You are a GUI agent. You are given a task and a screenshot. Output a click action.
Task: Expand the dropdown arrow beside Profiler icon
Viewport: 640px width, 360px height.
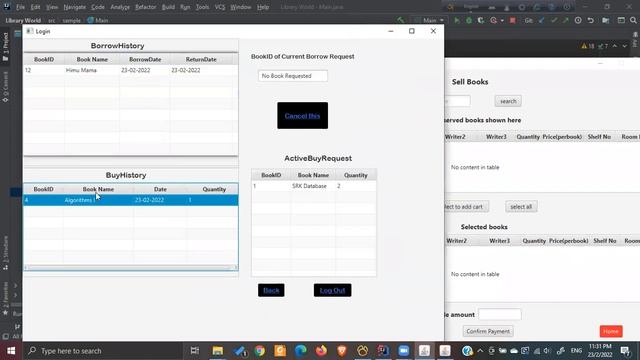point(502,20)
